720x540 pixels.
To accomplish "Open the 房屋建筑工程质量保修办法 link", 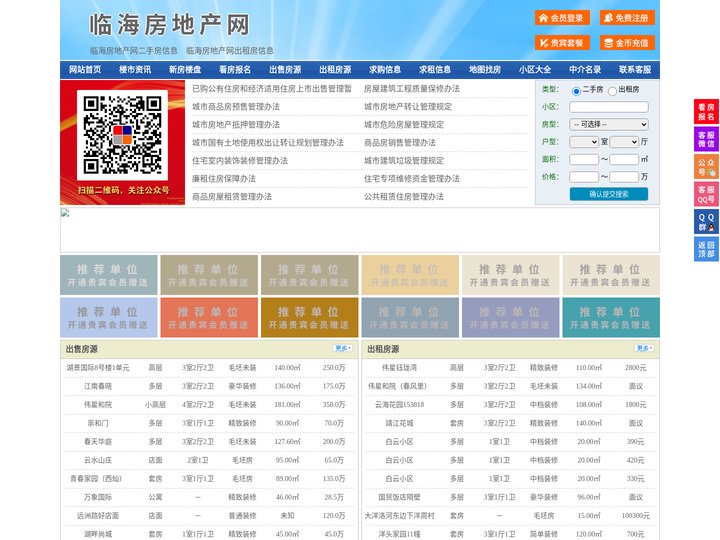I will 412,89.
